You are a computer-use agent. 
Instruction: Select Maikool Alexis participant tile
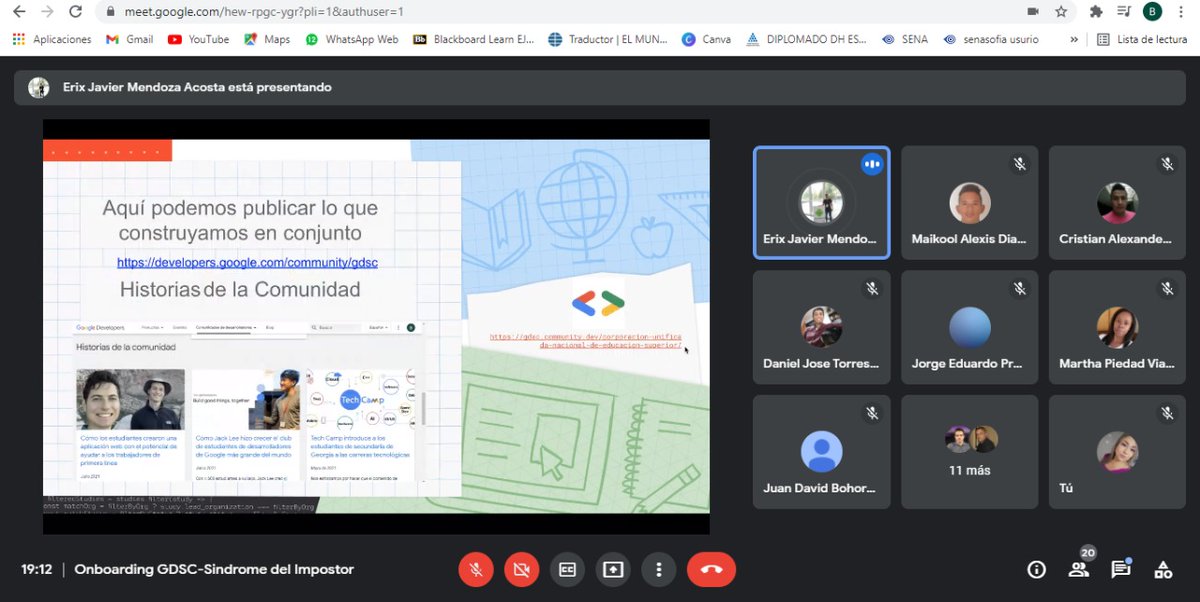tap(969, 203)
